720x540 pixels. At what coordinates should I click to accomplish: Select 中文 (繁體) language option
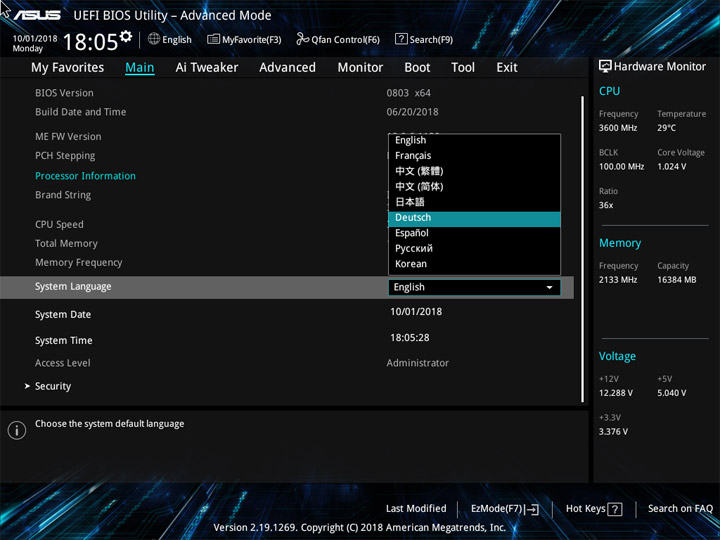(x=474, y=171)
